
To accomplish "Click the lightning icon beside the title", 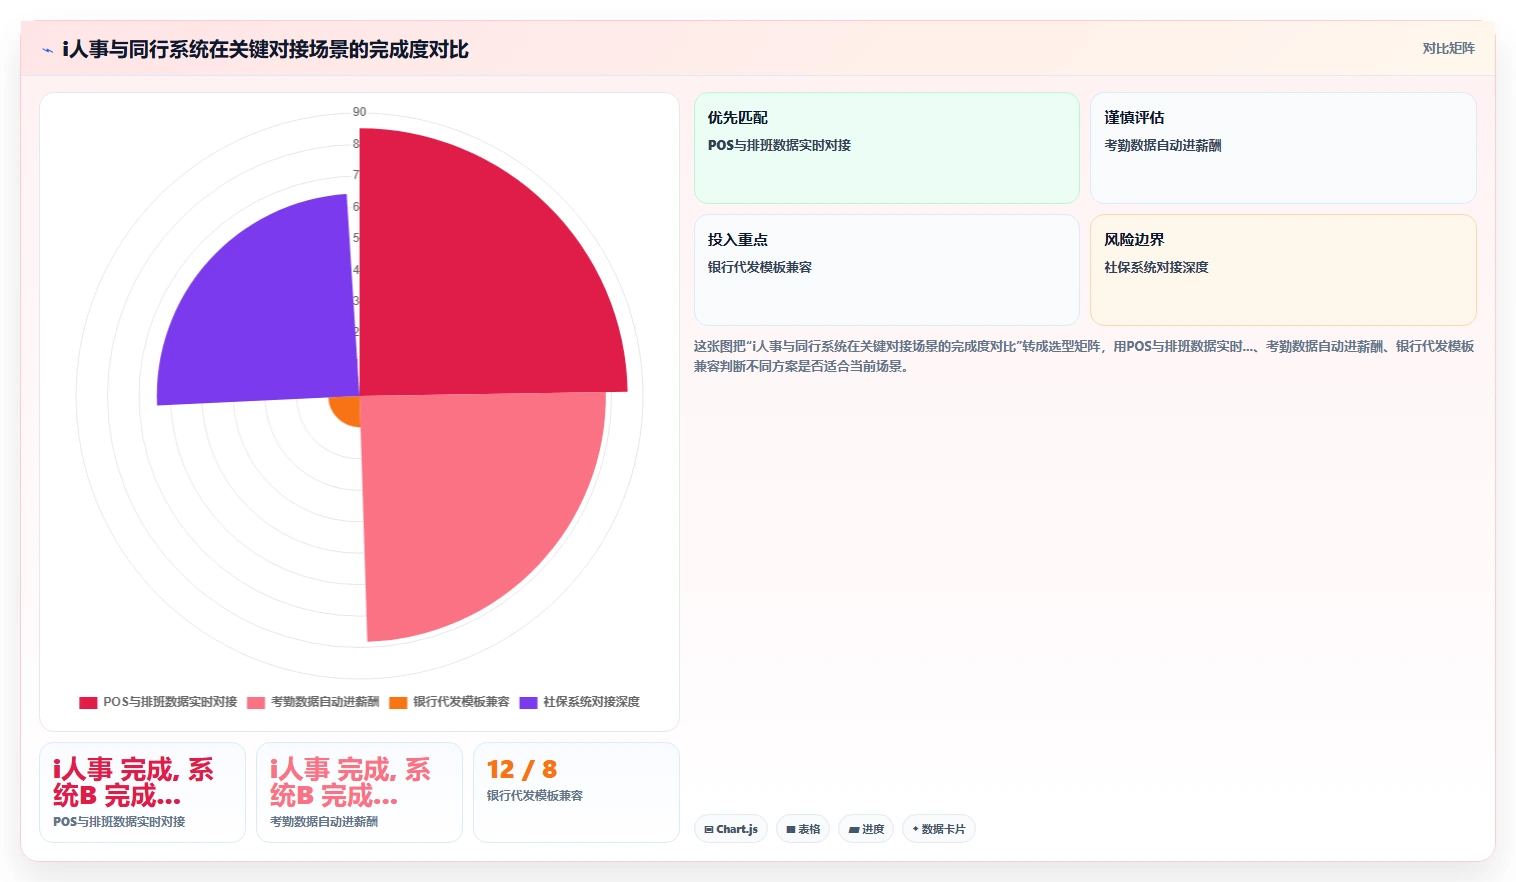I will tap(47, 50).
